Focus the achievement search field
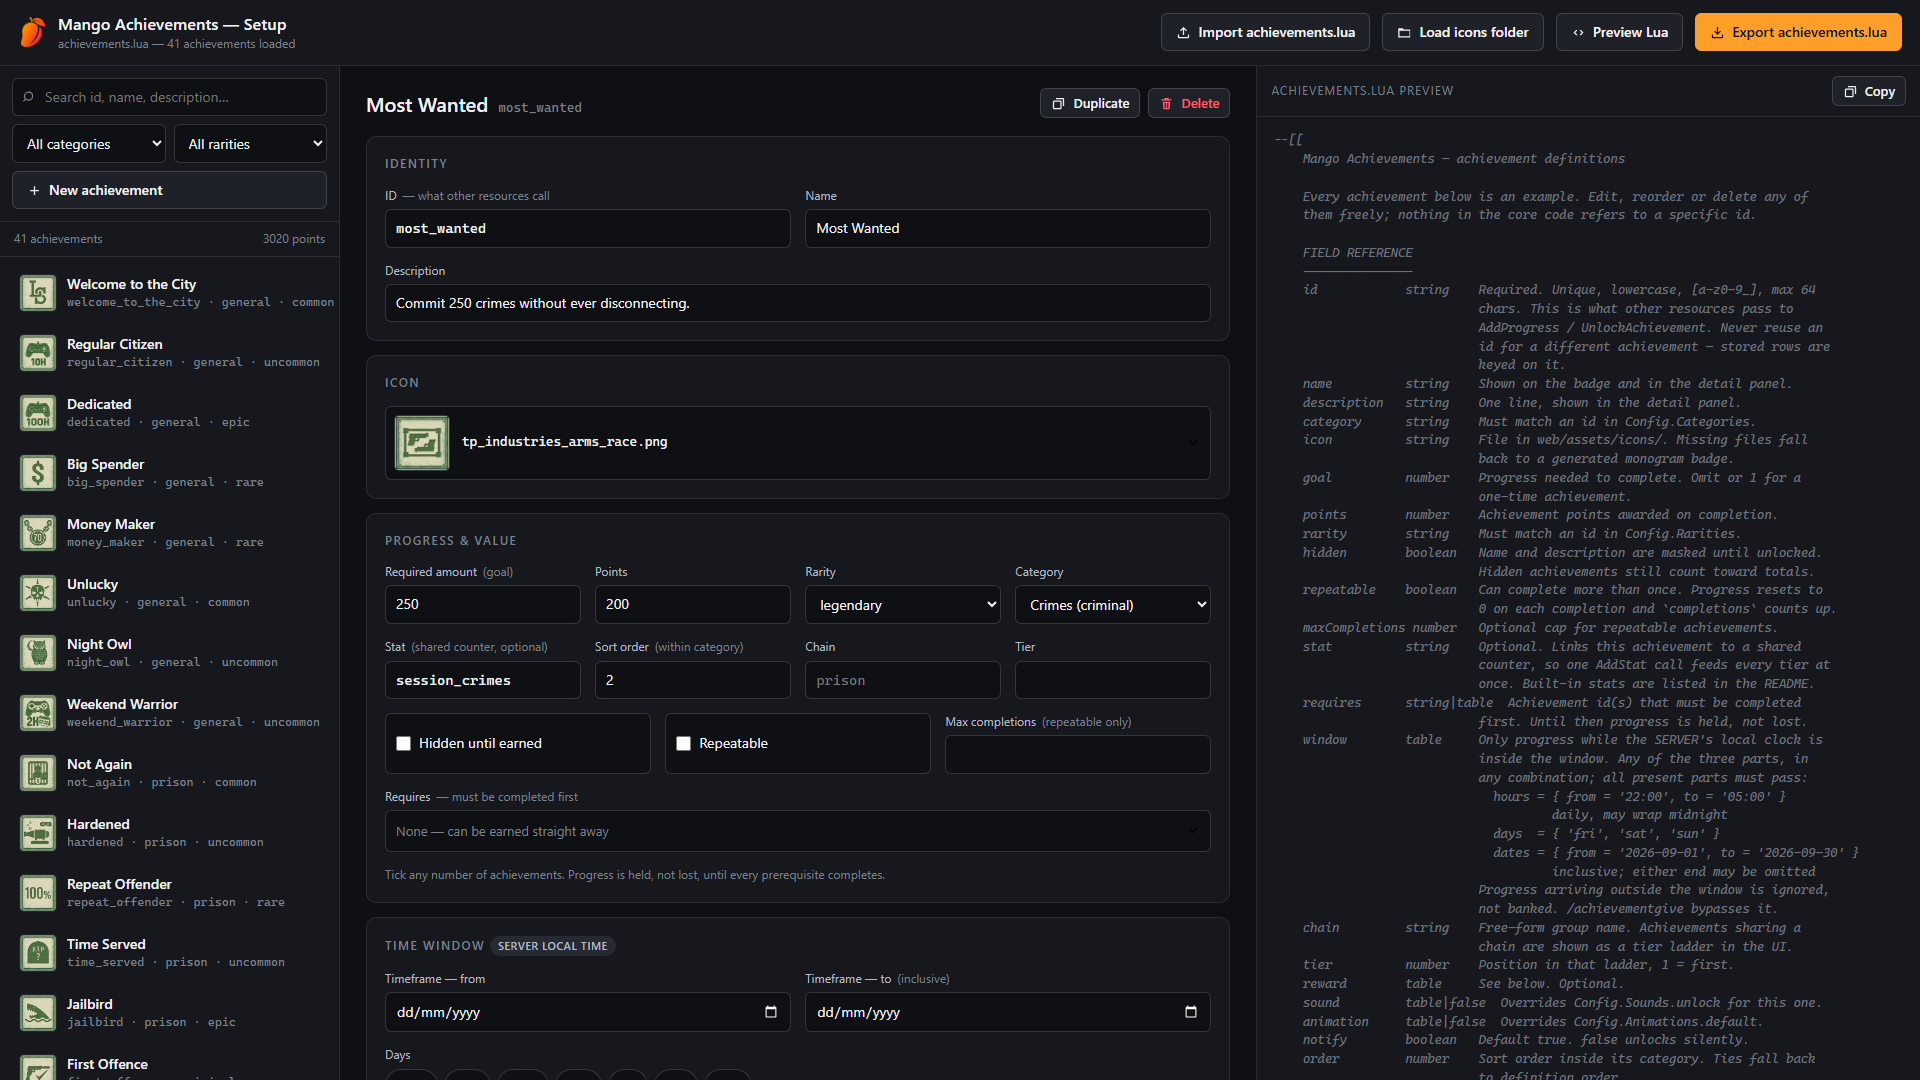Image resolution: width=1920 pixels, height=1080 pixels. [x=169, y=97]
